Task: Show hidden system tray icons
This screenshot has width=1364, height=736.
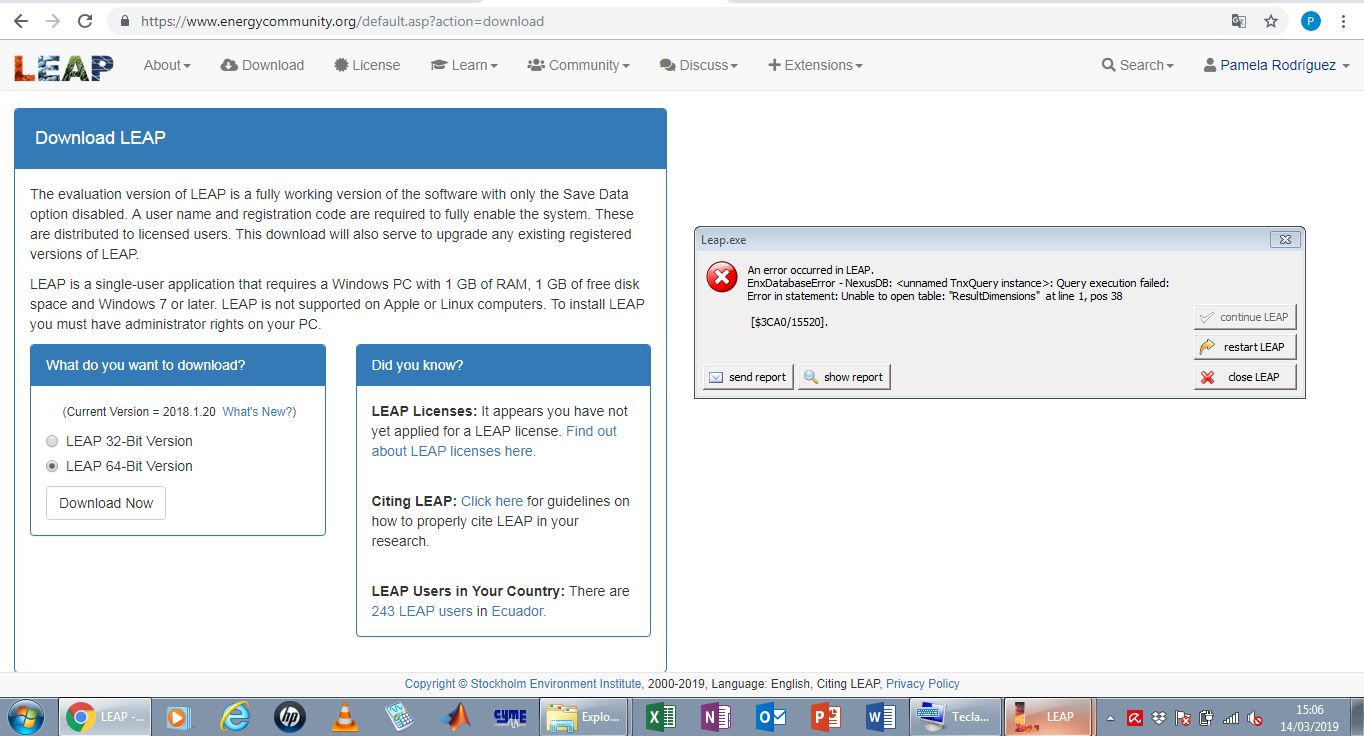Action: point(1110,718)
